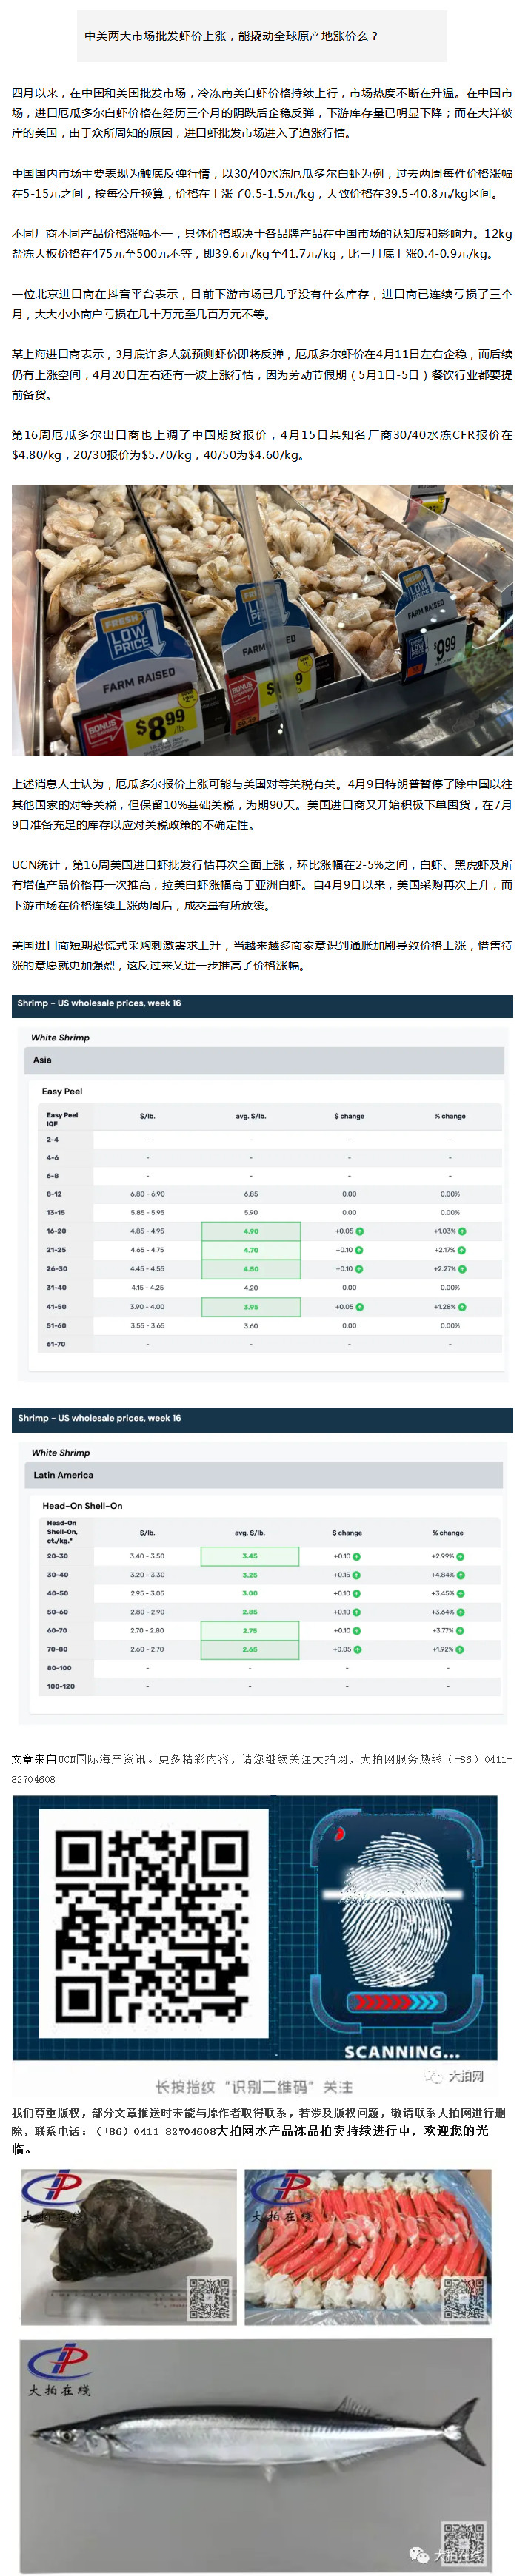531x2576 pixels.
Task: Click the '6.80 - 6.90' price range cell
Action: (x=147, y=1193)
